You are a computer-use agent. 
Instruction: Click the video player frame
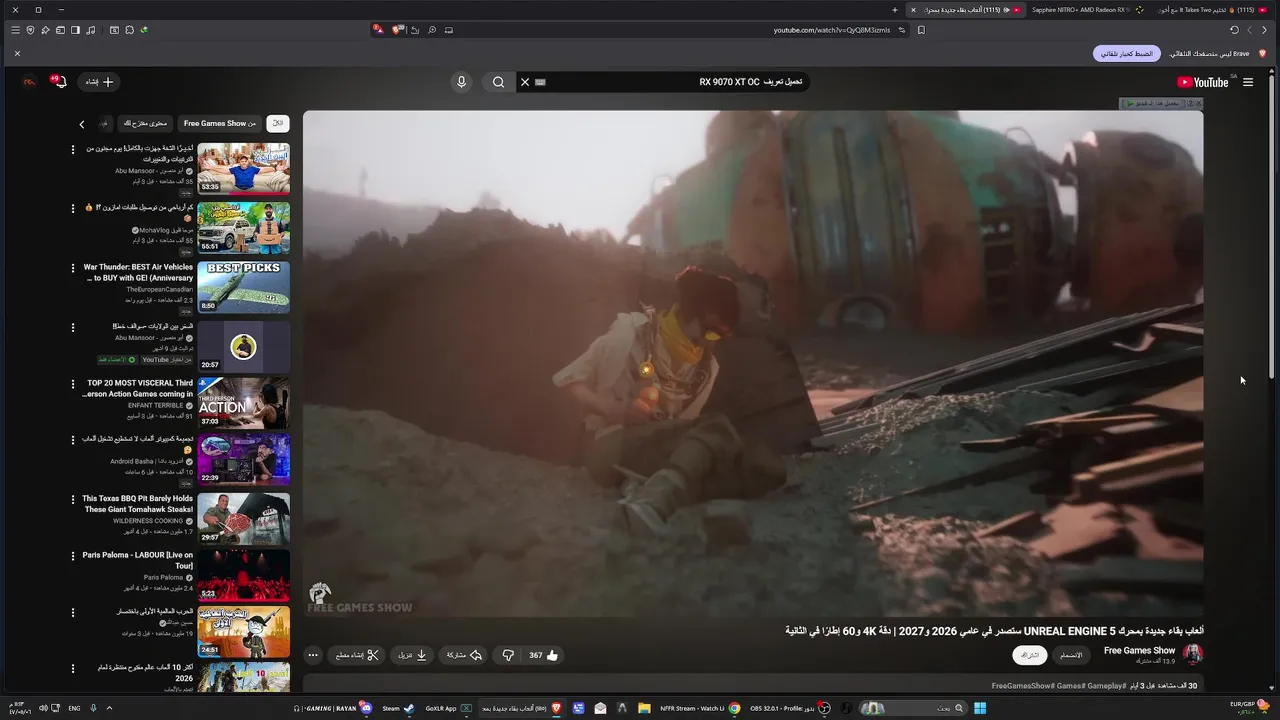coord(753,363)
